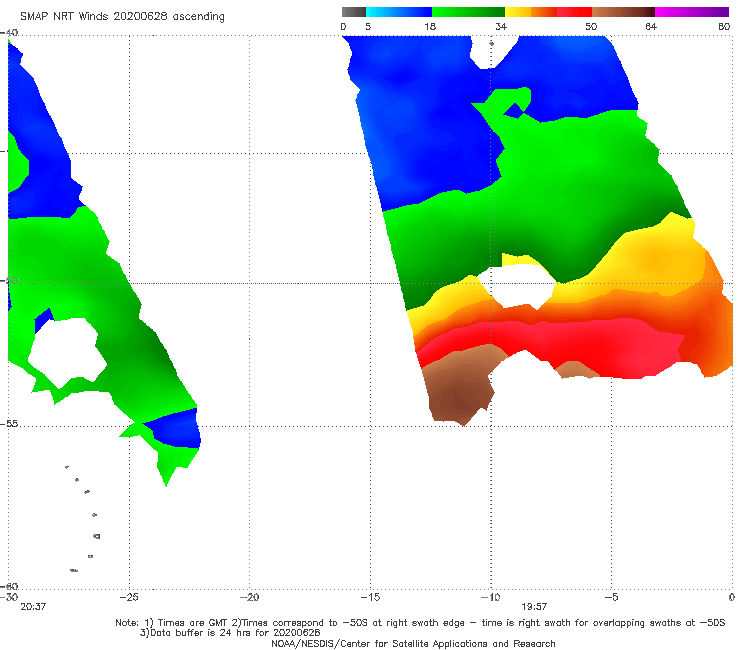This screenshot has width=740, height=650.
Task: Pick the magenta-purple segment of the colorbar
Action: 692,12
